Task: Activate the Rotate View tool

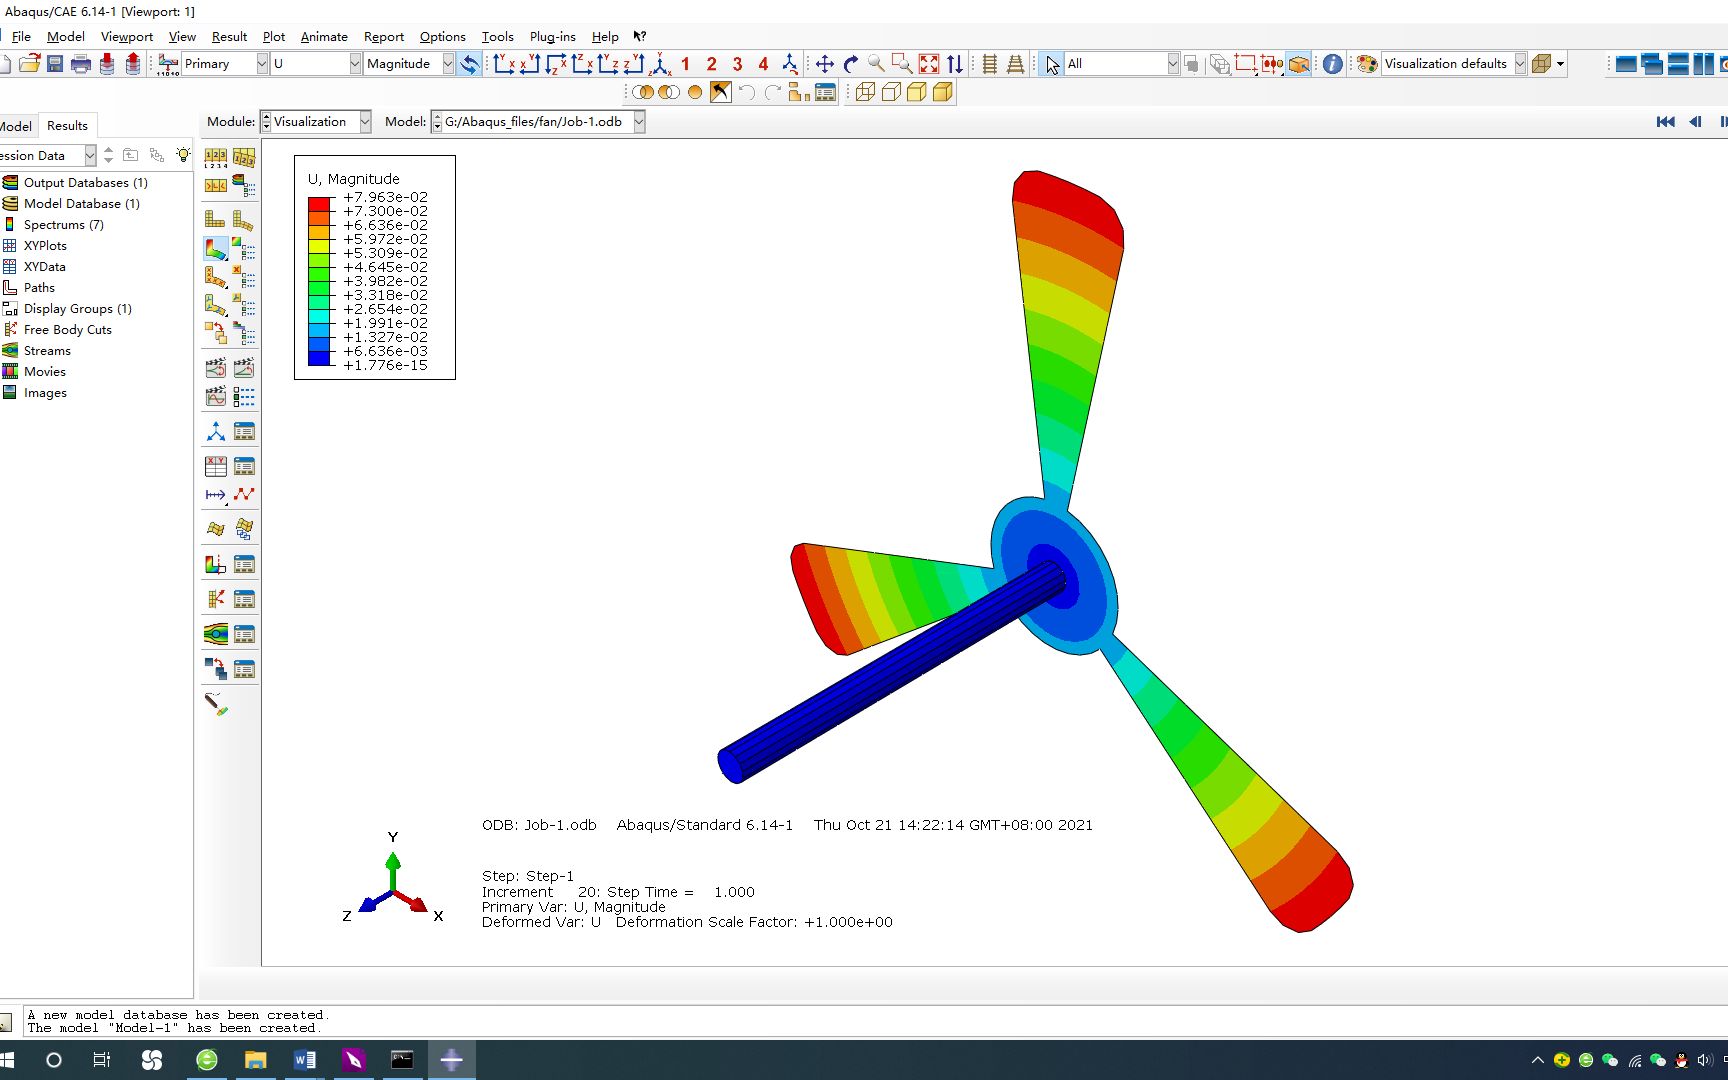Action: tap(851, 63)
